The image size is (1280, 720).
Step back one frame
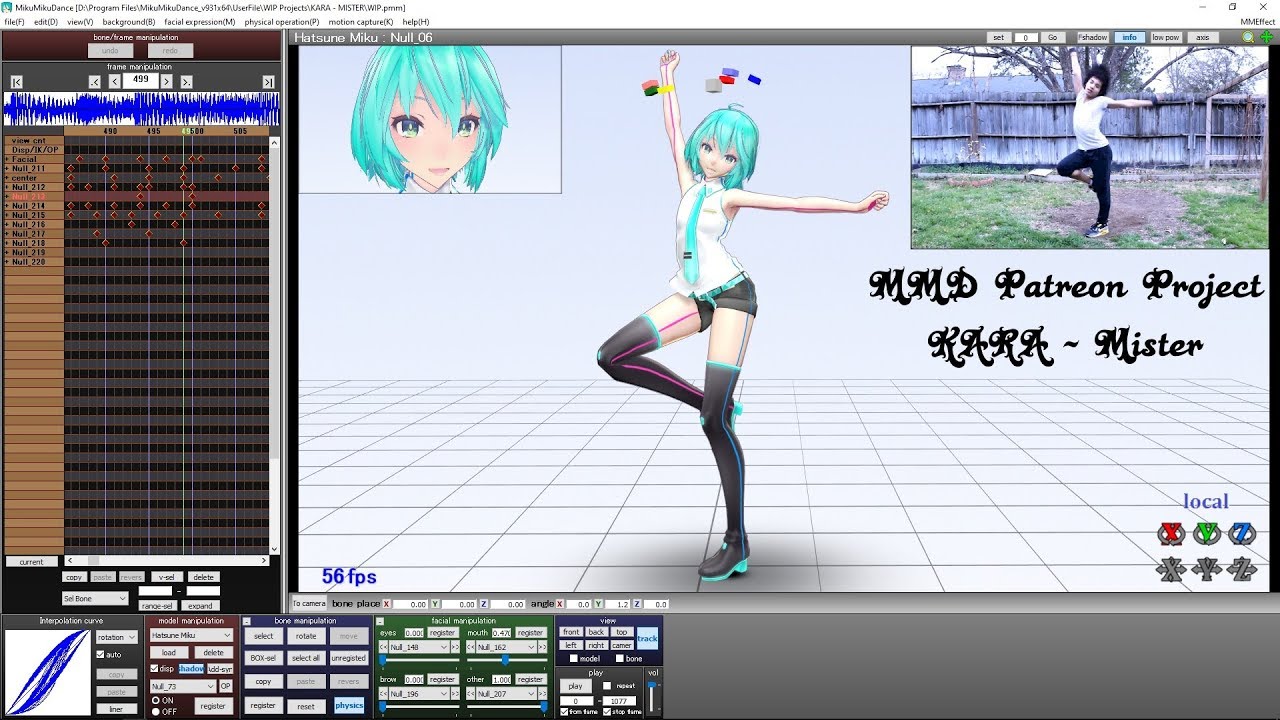point(115,81)
